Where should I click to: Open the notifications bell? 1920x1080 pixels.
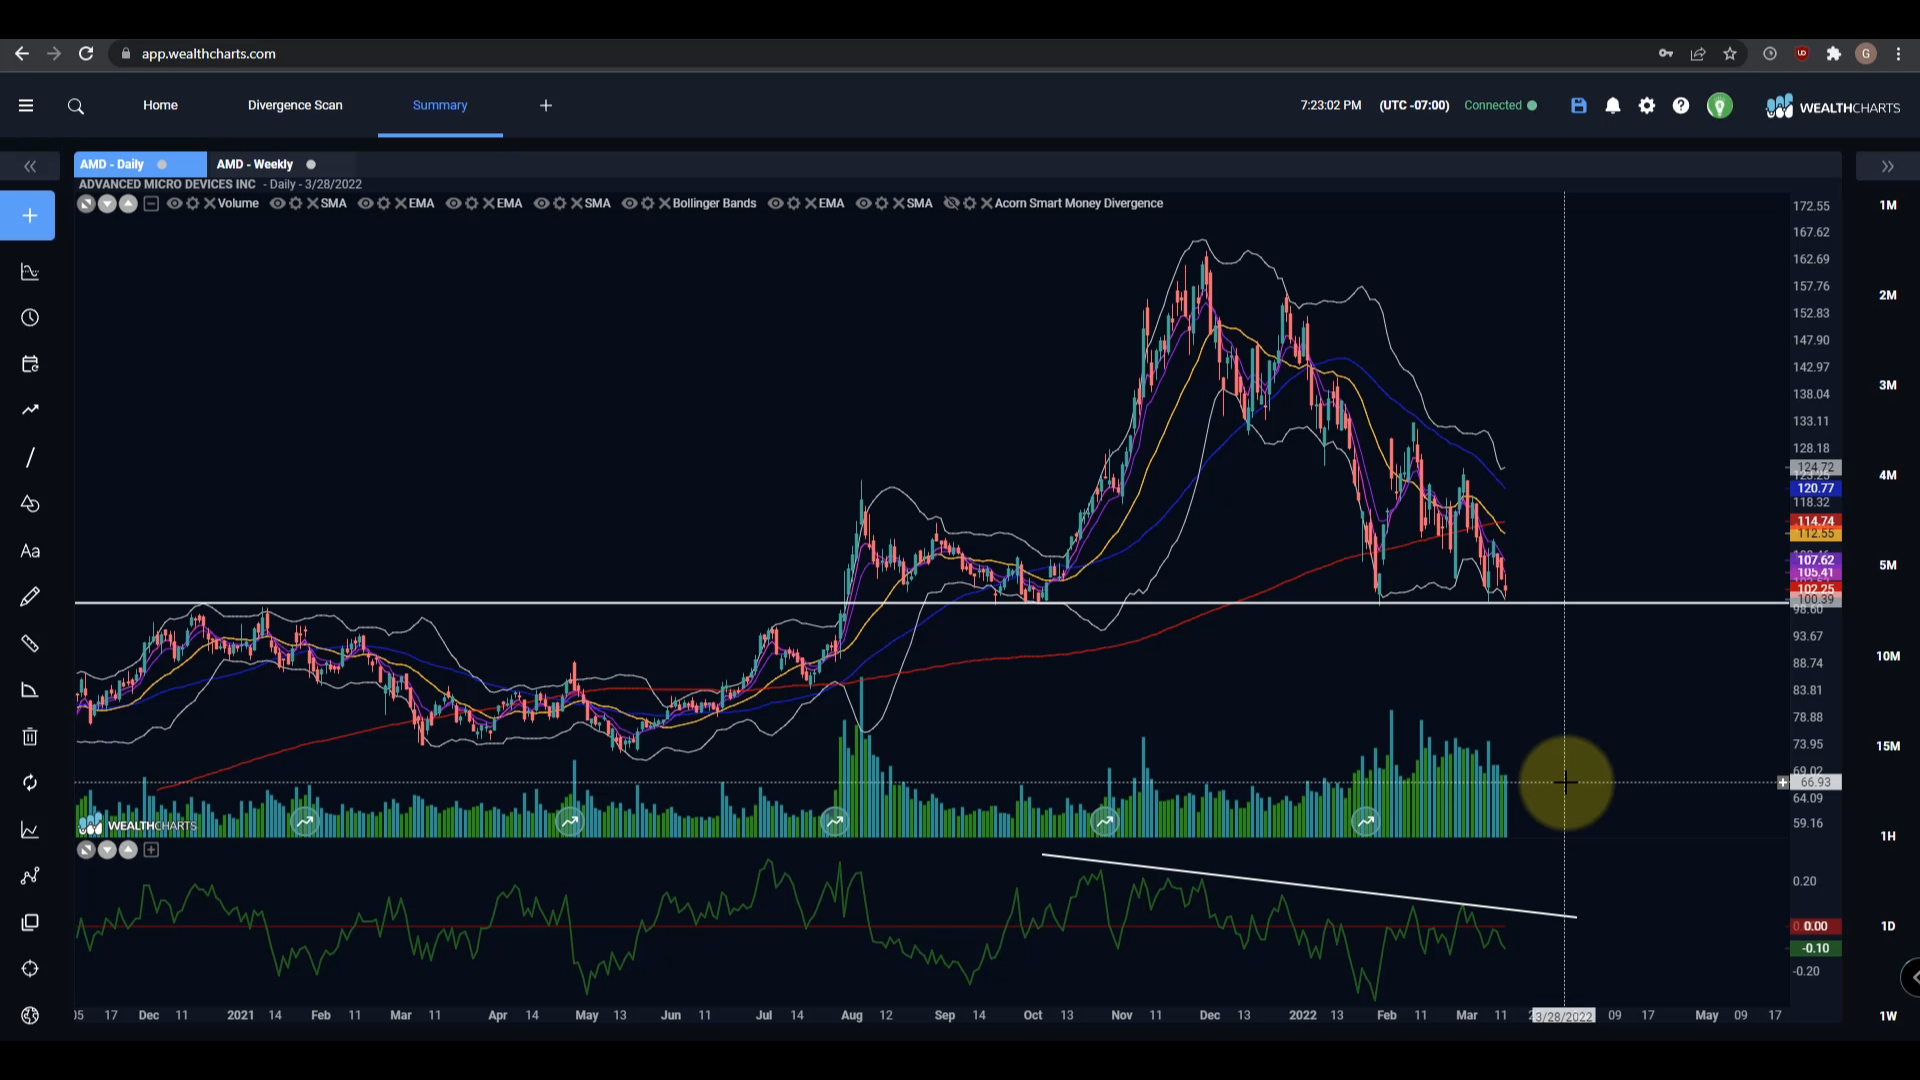[x=1613, y=105]
